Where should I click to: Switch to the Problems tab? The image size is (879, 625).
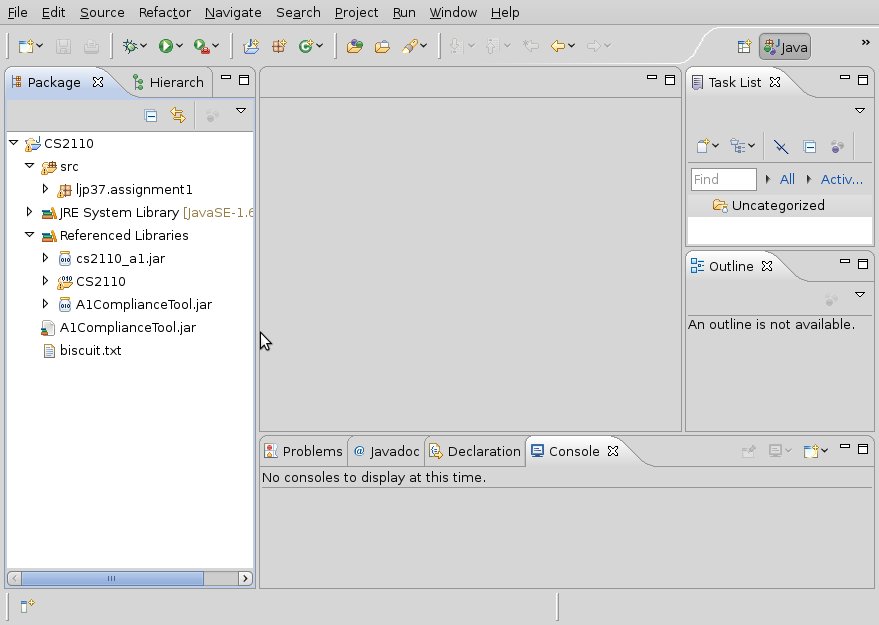click(x=303, y=451)
